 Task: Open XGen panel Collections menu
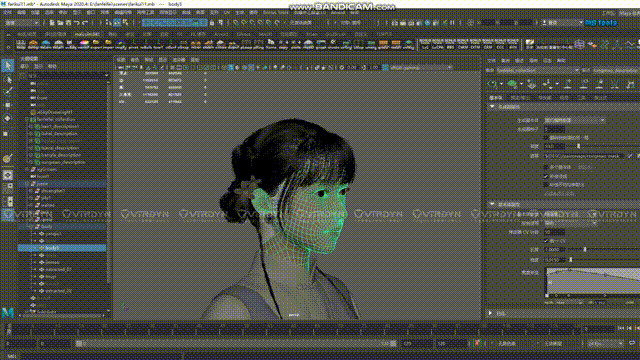506,60
